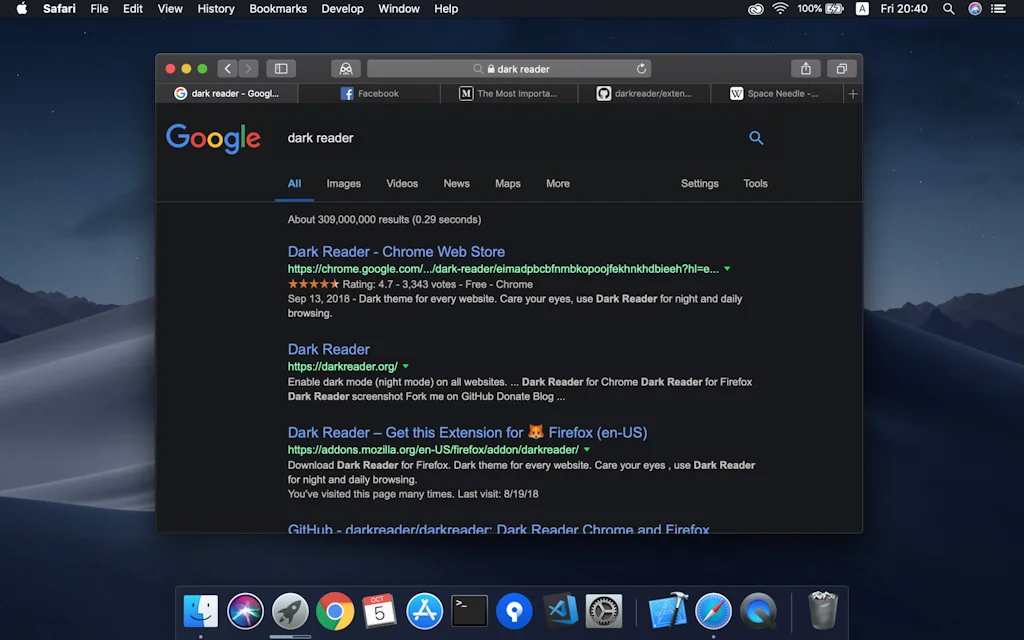Screen dimensions: 1024x640
Task: Show the sidebar using Safari's sidebar icon
Action: coord(281,68)
